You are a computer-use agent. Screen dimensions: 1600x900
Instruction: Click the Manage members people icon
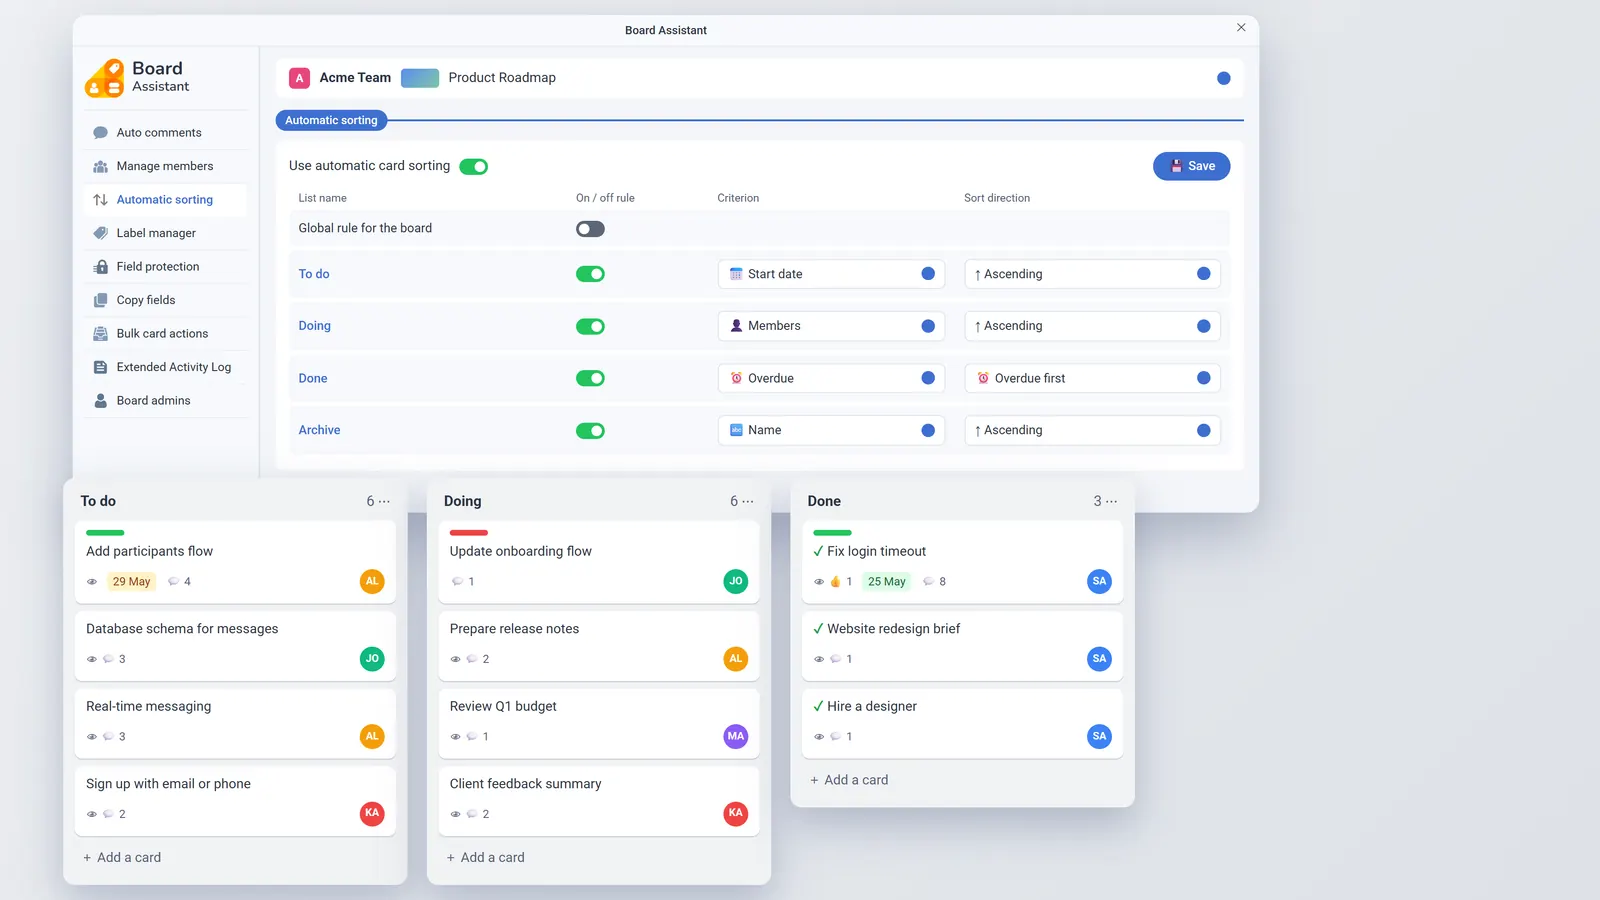[100, 166]
